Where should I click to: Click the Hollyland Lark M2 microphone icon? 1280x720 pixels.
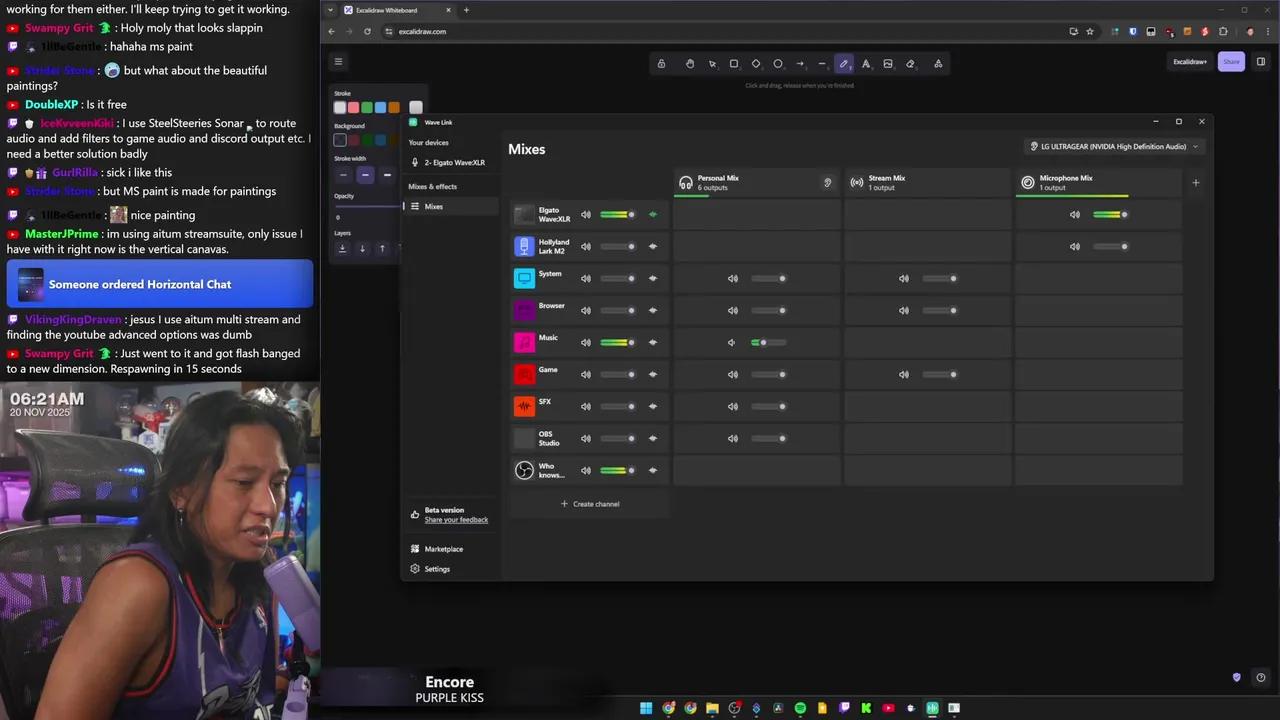pos(524,246)
